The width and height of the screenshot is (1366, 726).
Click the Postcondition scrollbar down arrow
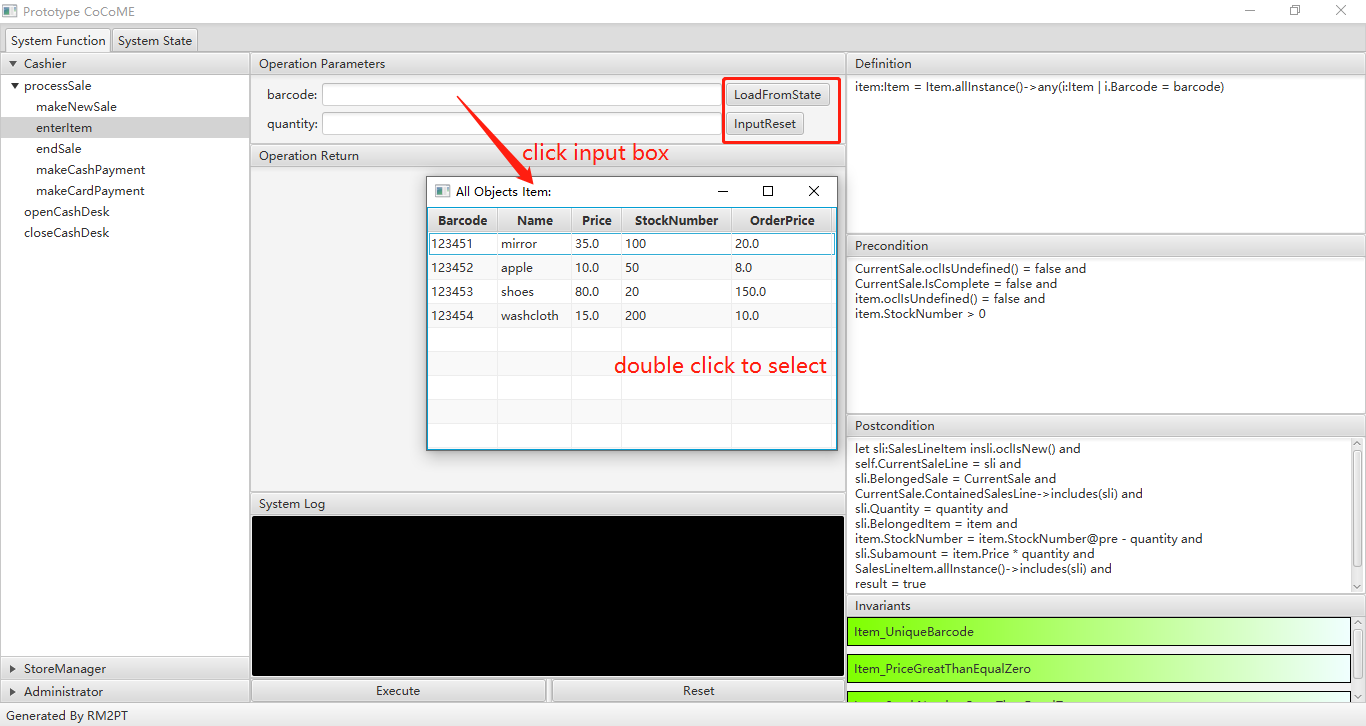tap(1357, 586)
